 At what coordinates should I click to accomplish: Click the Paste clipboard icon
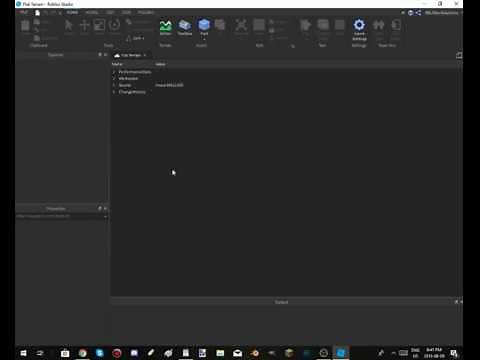point(25,27)
